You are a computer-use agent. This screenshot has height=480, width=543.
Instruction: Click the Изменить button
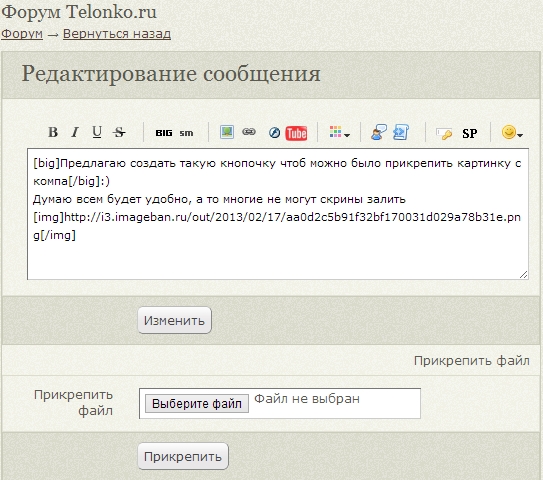[x=175, y=320]
